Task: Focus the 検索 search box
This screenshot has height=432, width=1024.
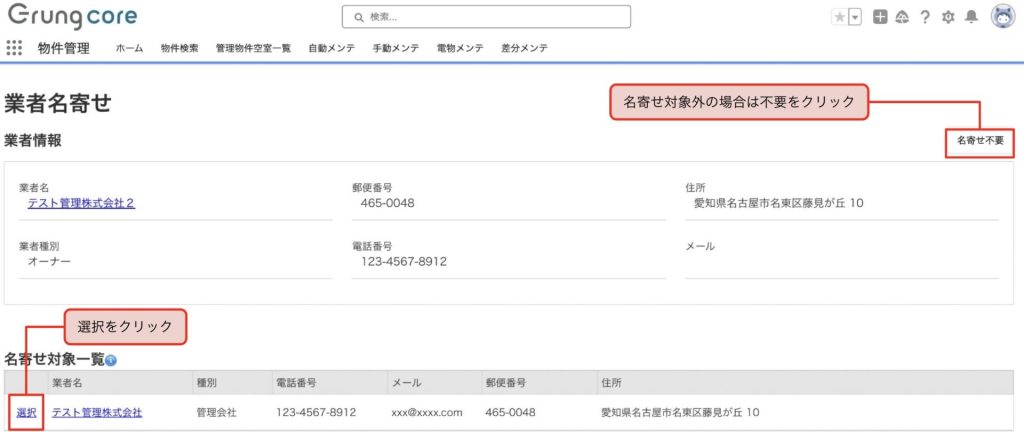Action: [486, 17]
